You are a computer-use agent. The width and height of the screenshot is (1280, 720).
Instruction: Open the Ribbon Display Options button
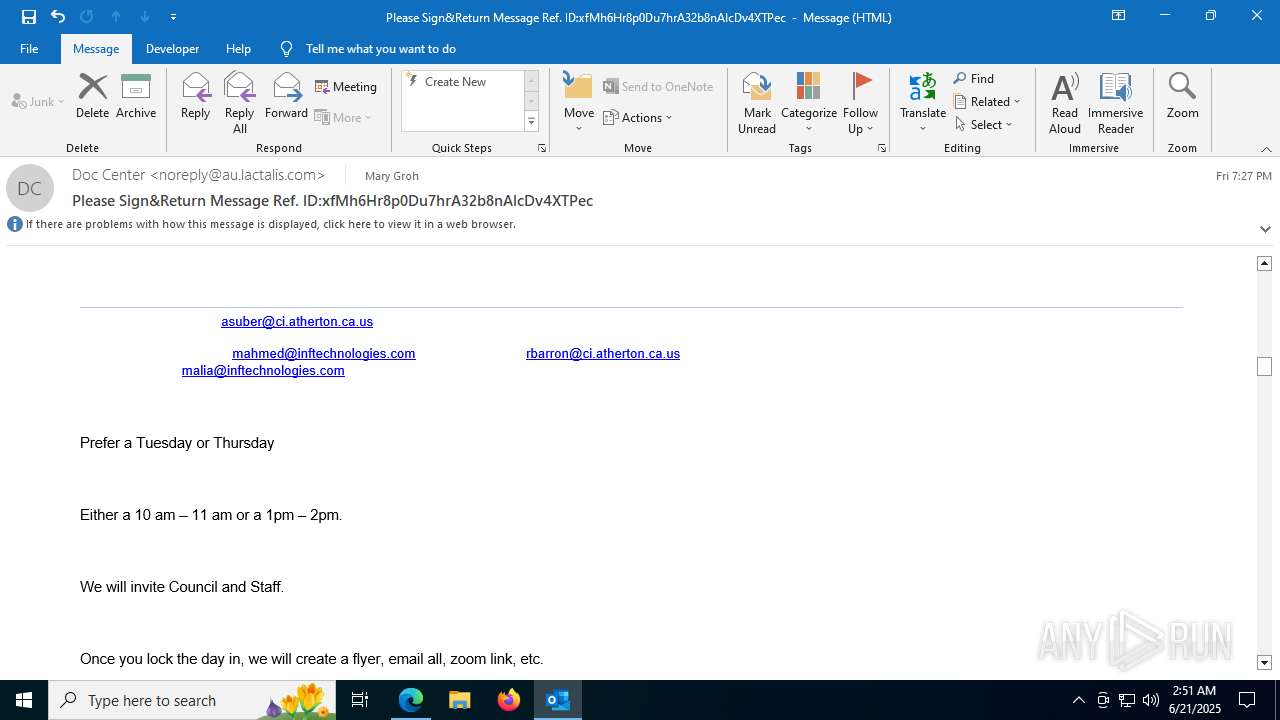1119,16
